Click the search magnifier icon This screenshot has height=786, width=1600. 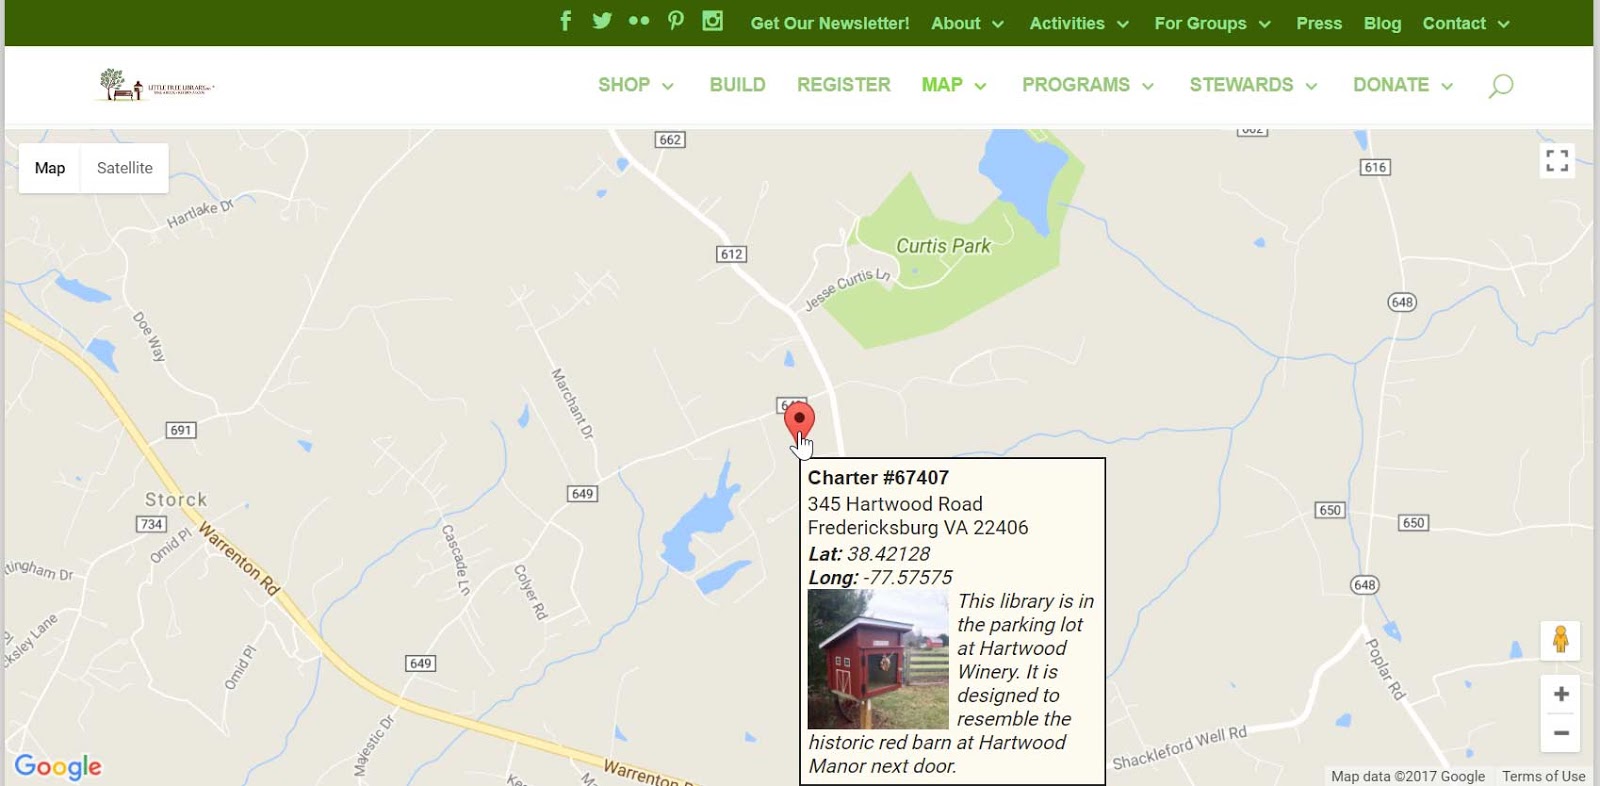pyautogui.click(x=1500, y=86)
